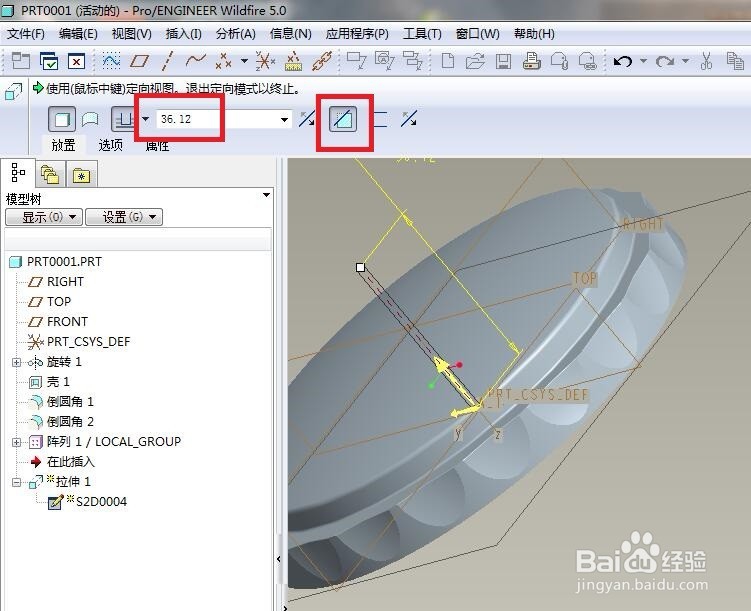Open the 工具(T) menu
Image resolution: width=751 pixels, height=611 pixels.
click(422, 34)
